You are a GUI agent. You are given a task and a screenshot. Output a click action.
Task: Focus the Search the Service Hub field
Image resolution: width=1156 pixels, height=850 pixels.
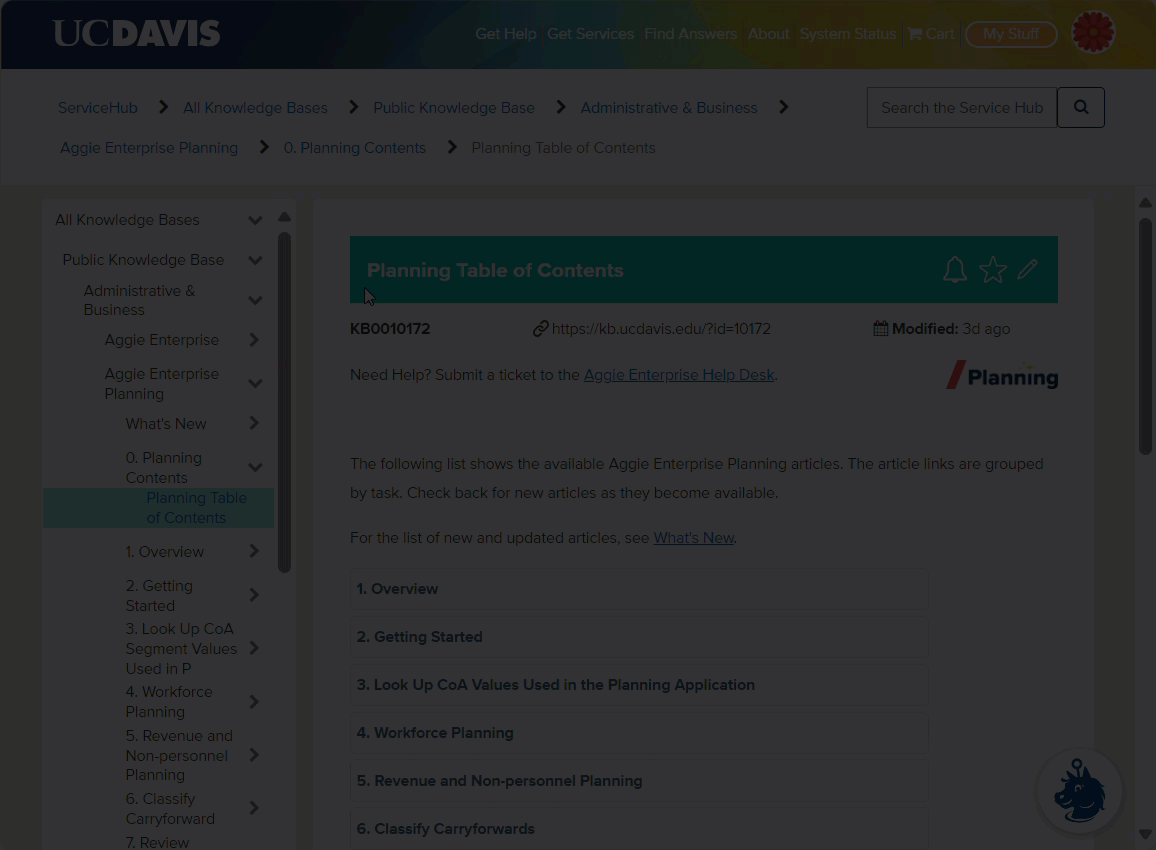pyautogui.click(x=962, y=108)
